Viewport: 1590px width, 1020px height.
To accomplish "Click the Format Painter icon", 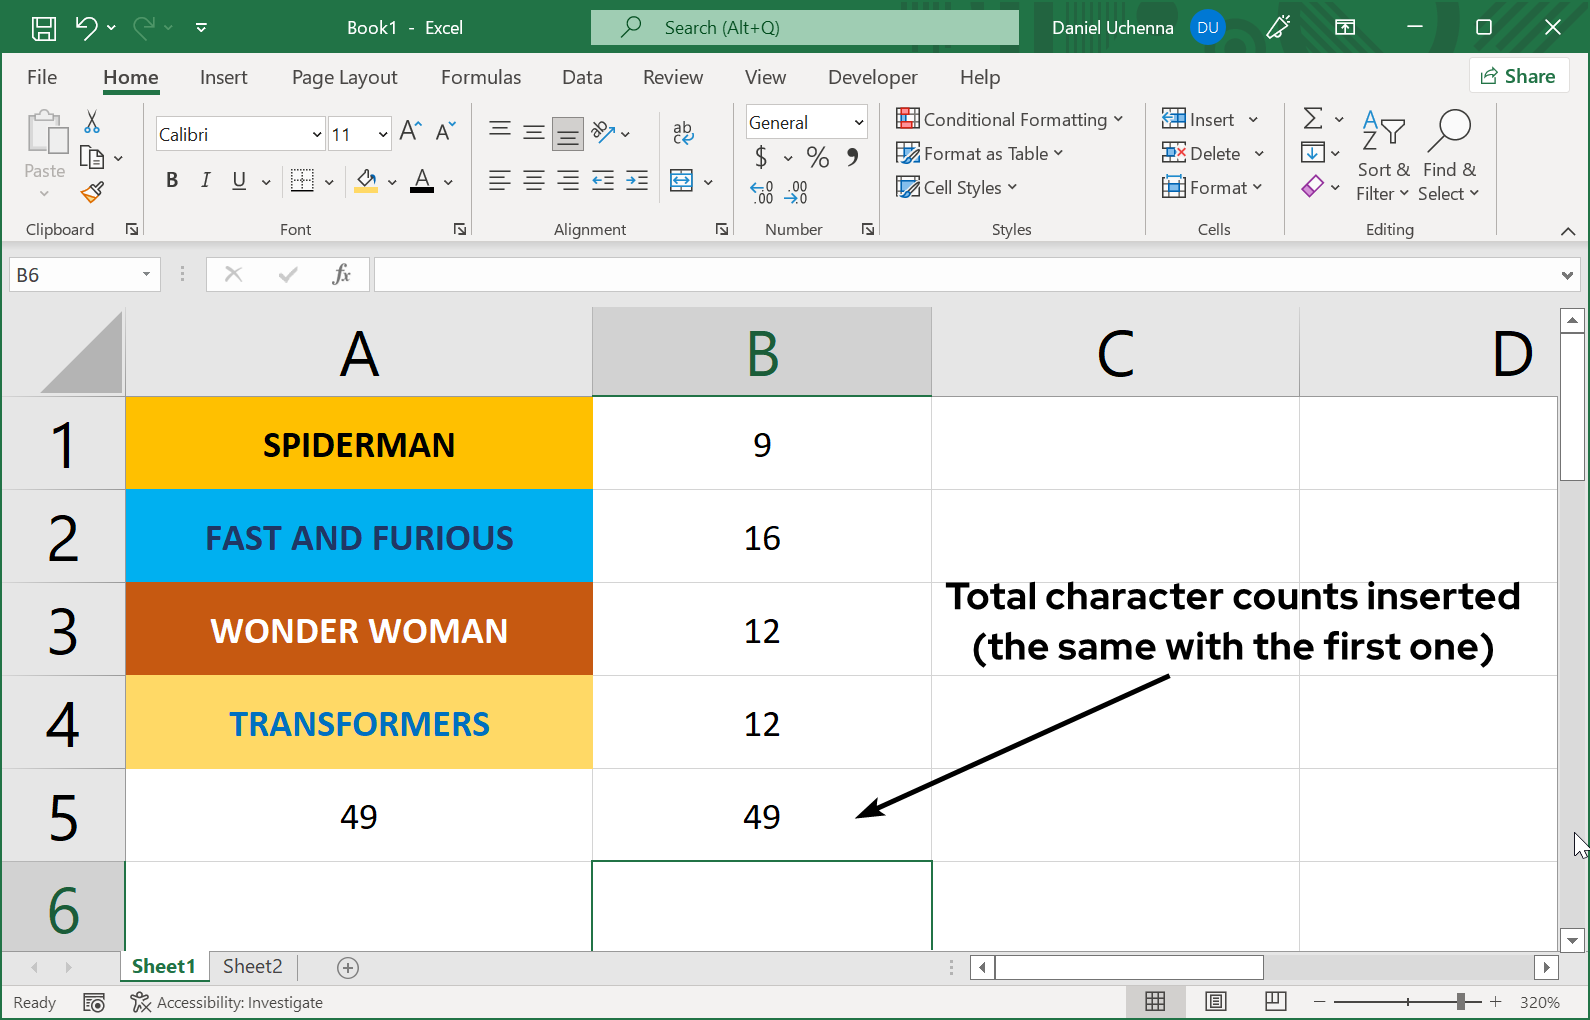I will [x=93, y=192].
